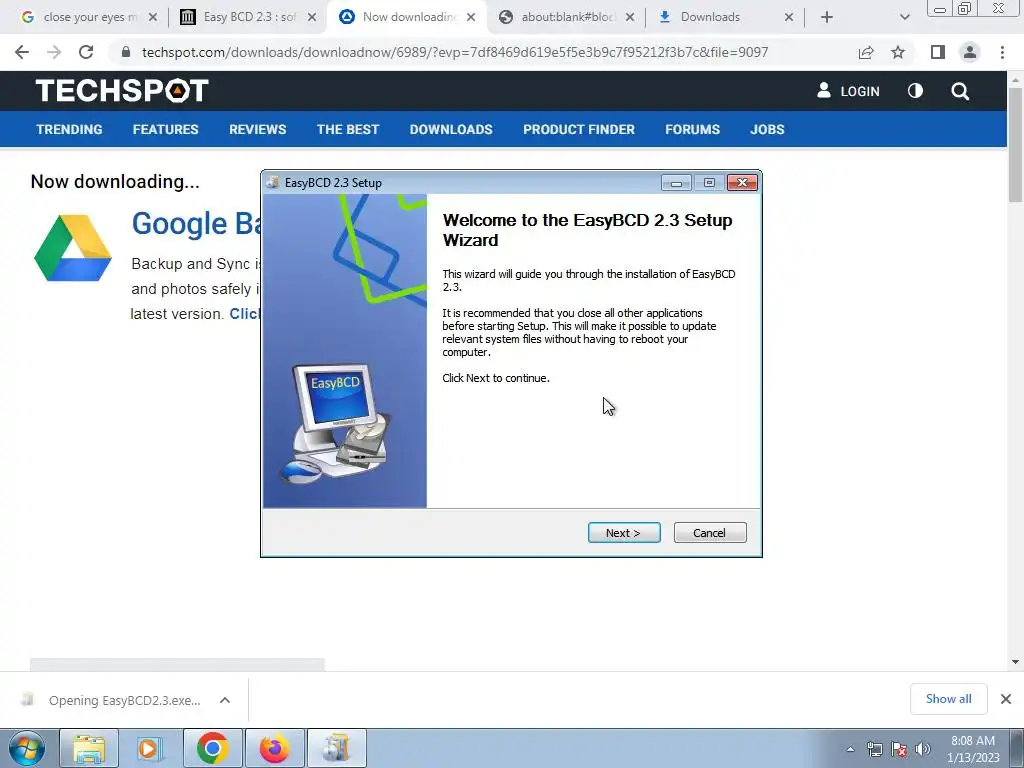Open Windows Start menu
Viewport: 1024px width, 768px height.
pos(27,748)
